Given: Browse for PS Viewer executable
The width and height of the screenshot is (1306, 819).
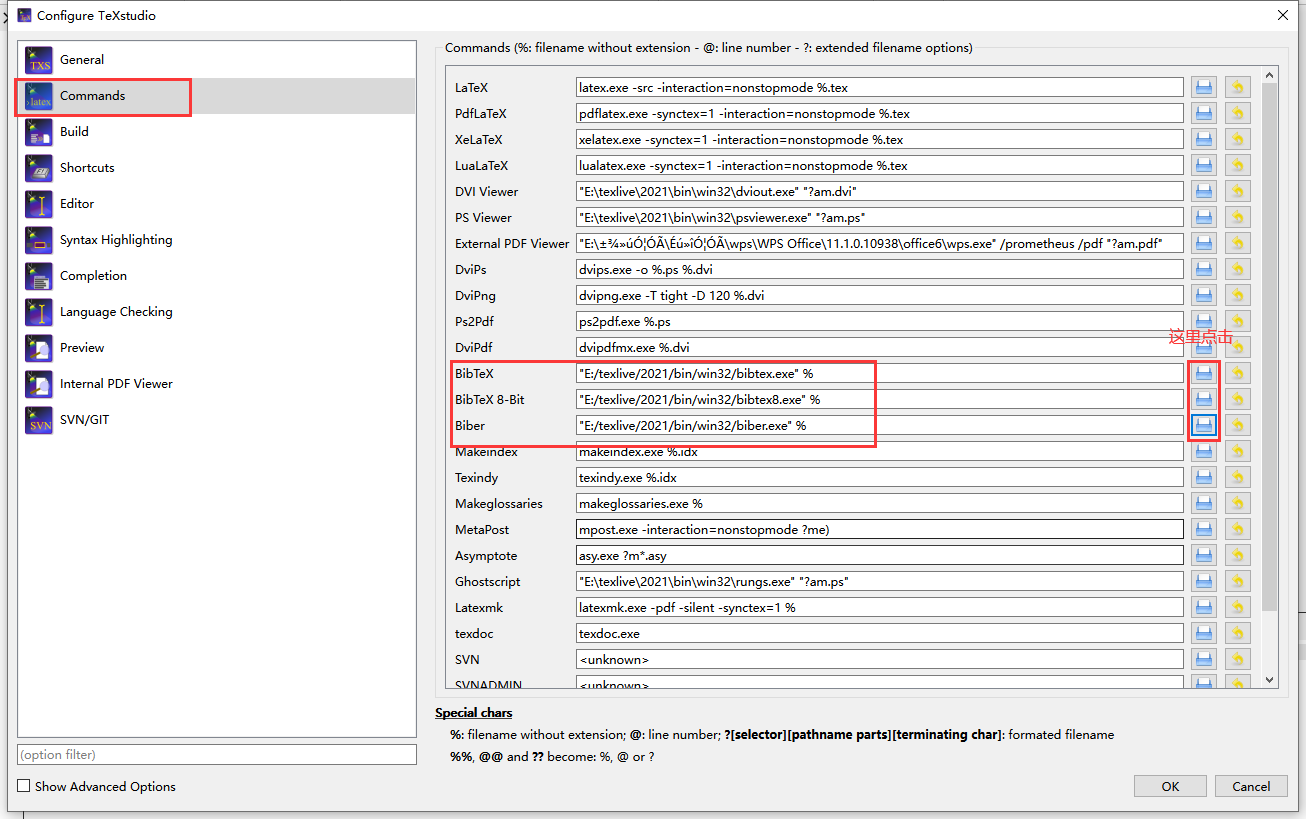Looking at the screenshot, I should pos(1204,217).
